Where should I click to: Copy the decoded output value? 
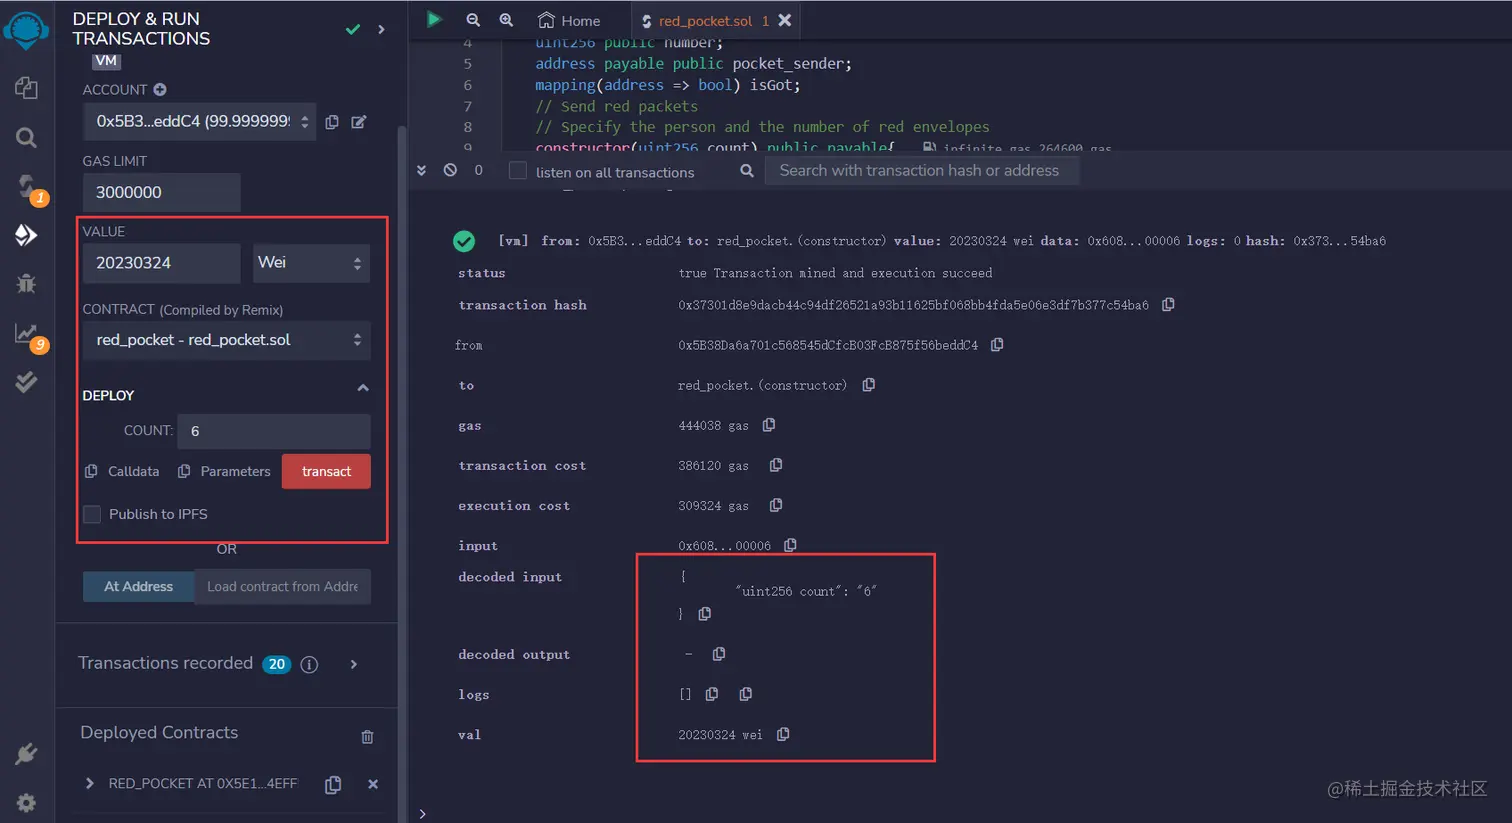click(x=718, y=654)
